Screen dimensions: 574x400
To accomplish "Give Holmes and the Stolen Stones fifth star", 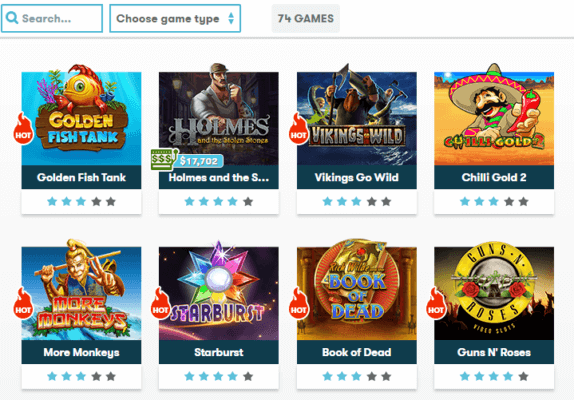I will [248, 201].
